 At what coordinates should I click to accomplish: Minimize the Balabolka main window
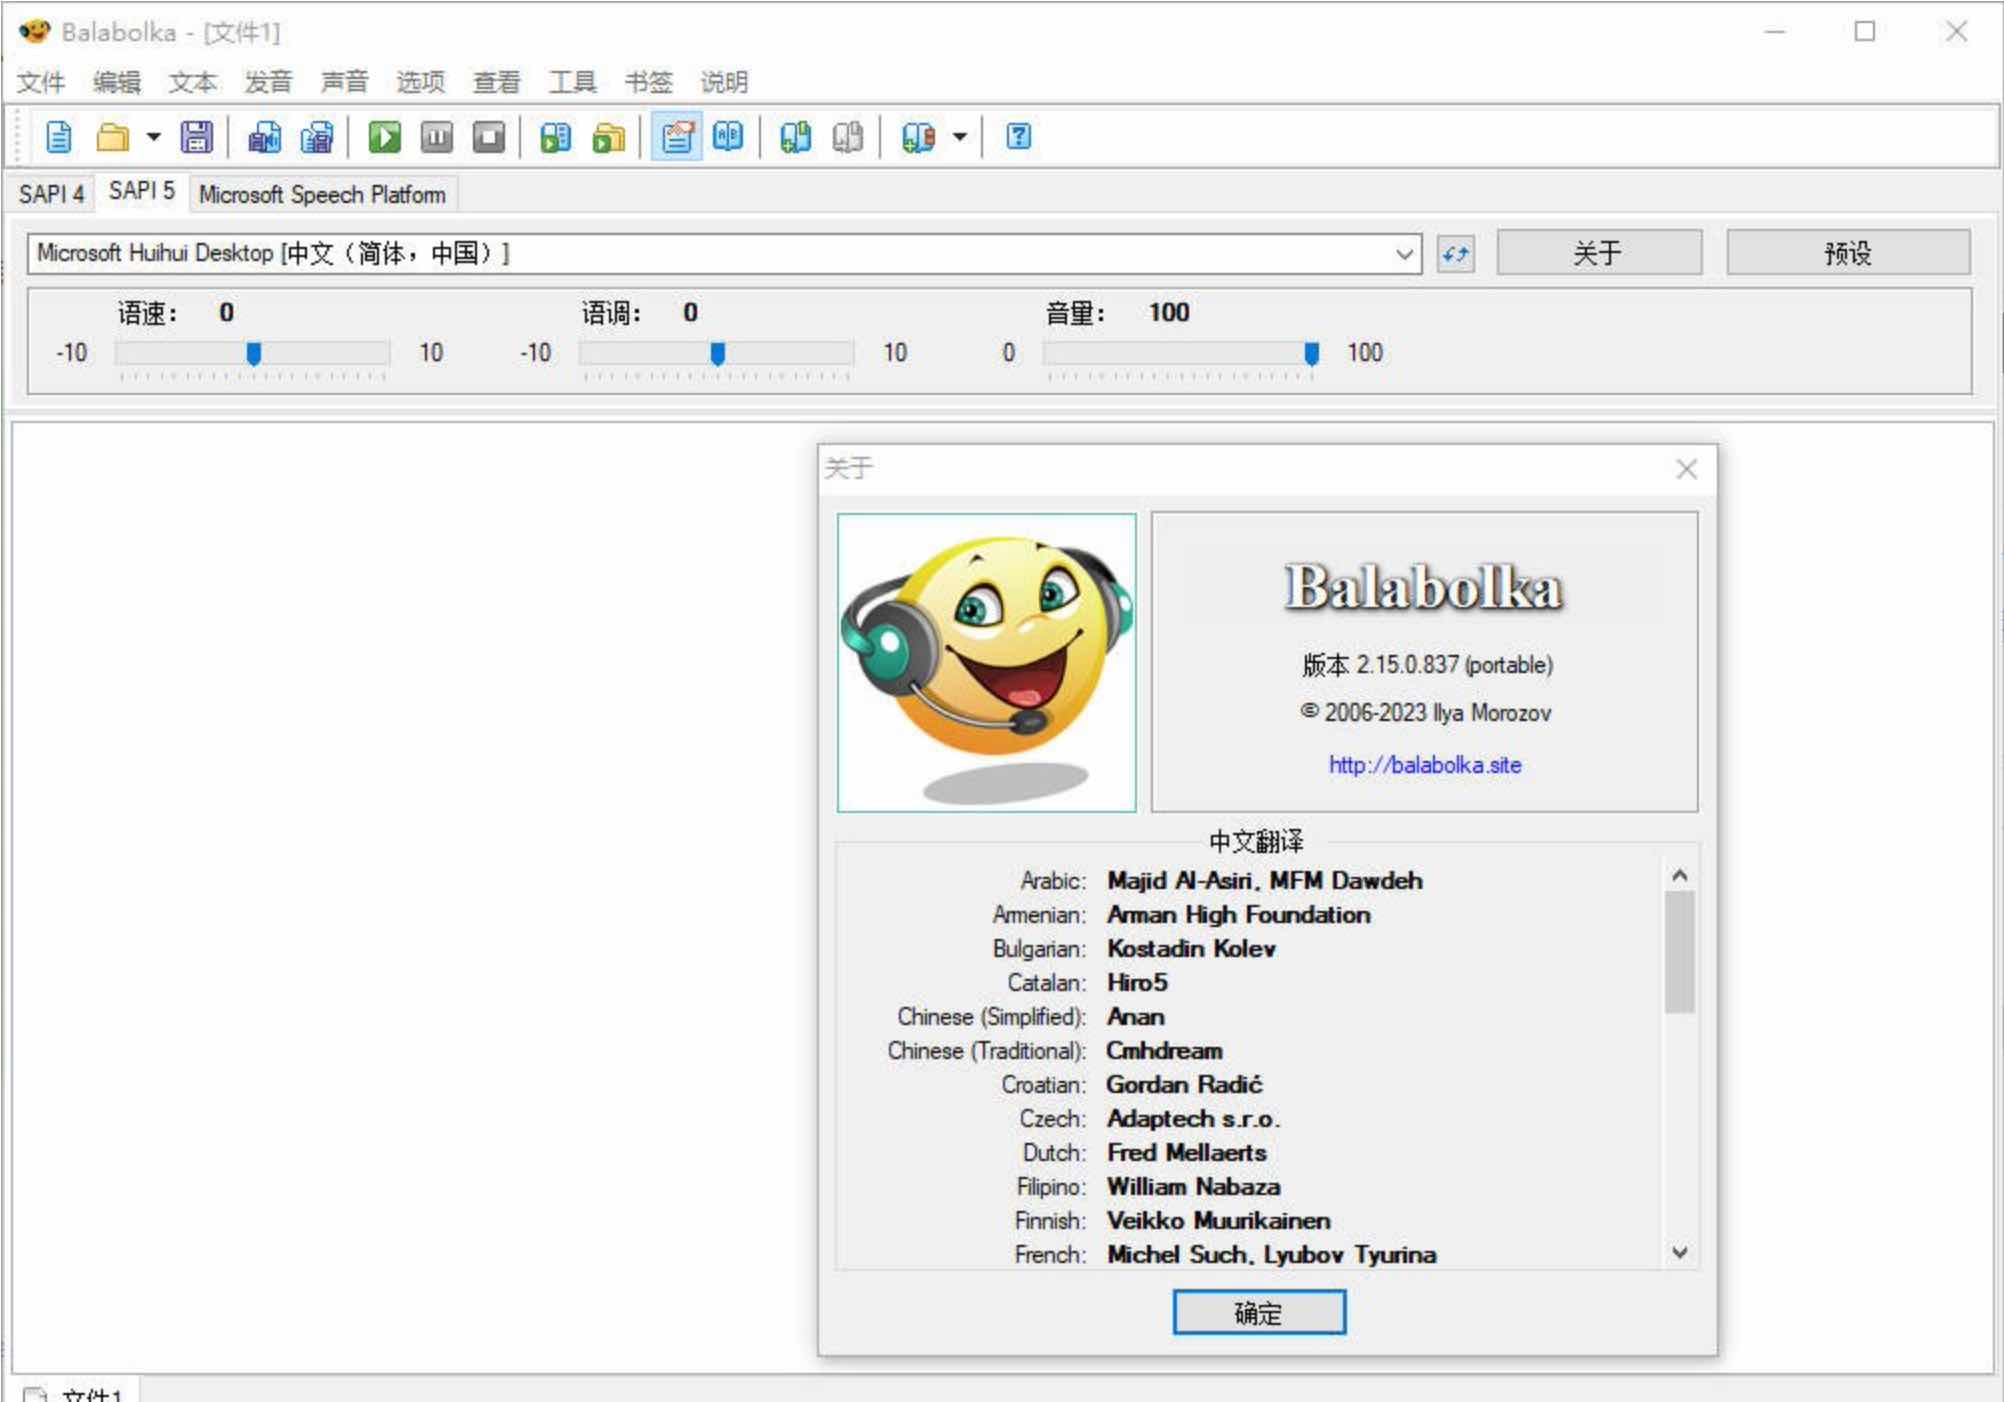(x=1774, y=32)
